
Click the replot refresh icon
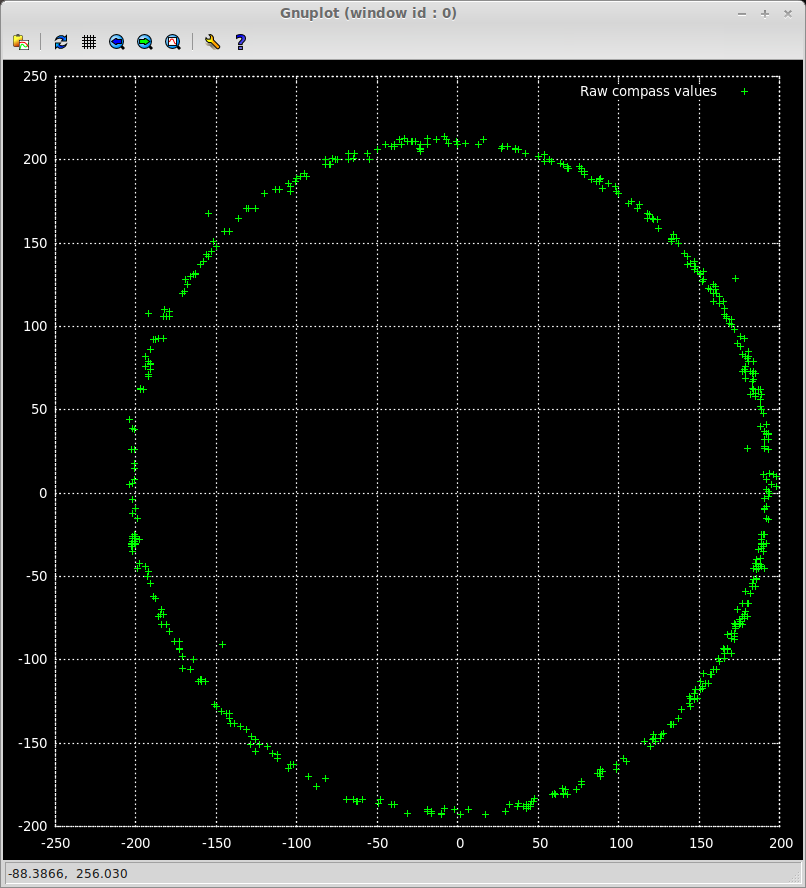pos(61,42)
